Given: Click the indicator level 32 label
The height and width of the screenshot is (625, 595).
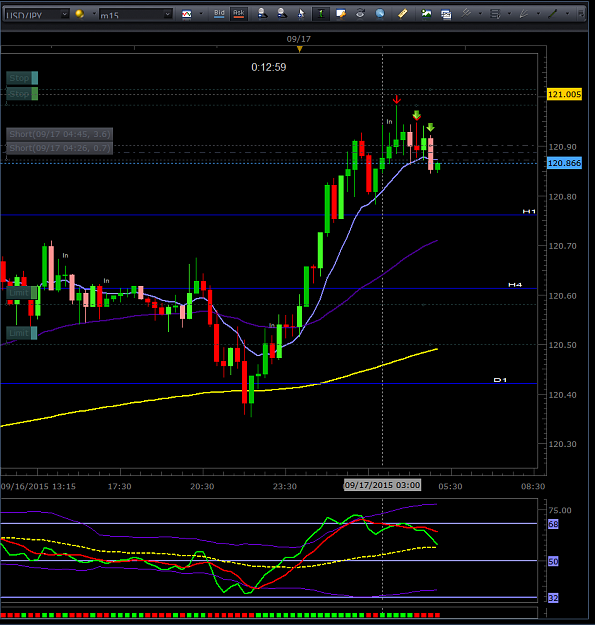Looking at the screenshot, I should [x=553, y=598].
